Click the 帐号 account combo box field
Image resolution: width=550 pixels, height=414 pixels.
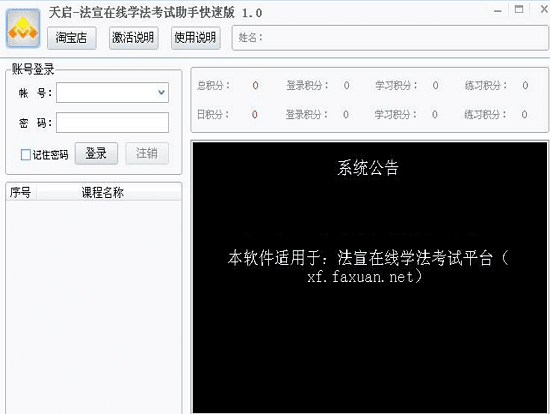(x=112, y=93)
